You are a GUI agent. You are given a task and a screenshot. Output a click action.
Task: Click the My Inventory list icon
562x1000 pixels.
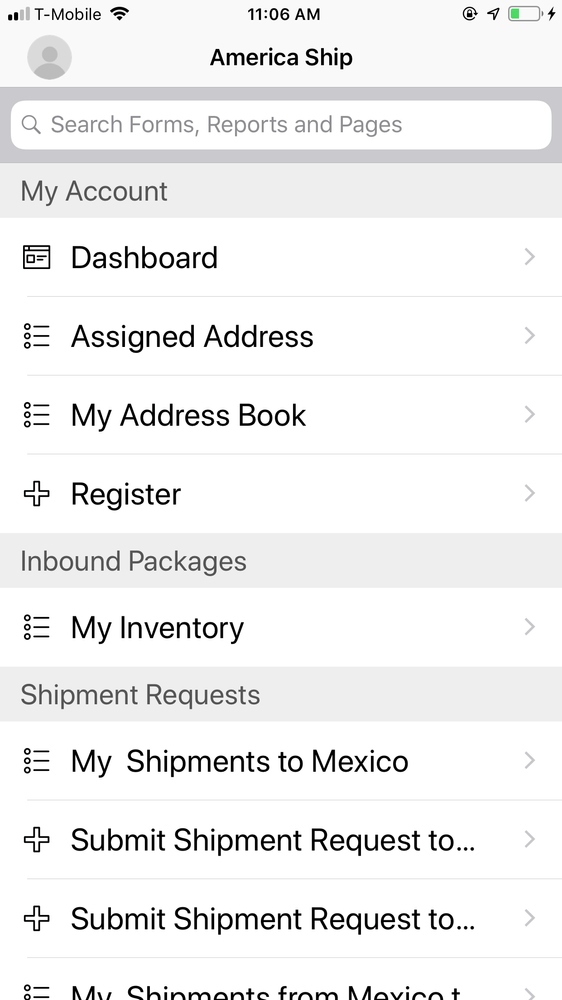36,627
